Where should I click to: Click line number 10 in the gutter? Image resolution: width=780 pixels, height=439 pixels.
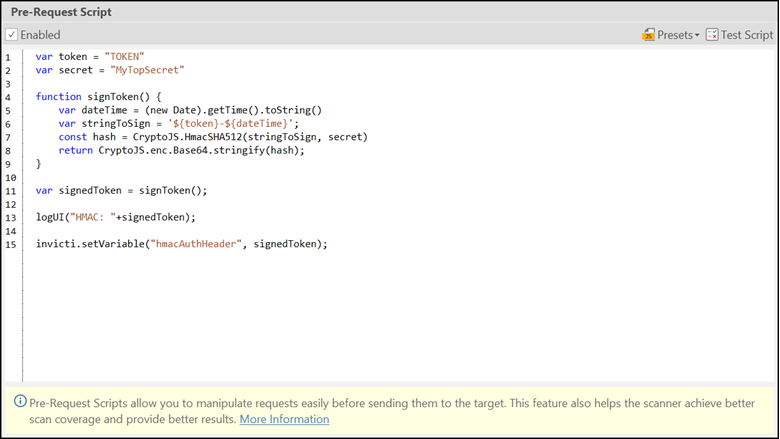(x=10, y=177)
